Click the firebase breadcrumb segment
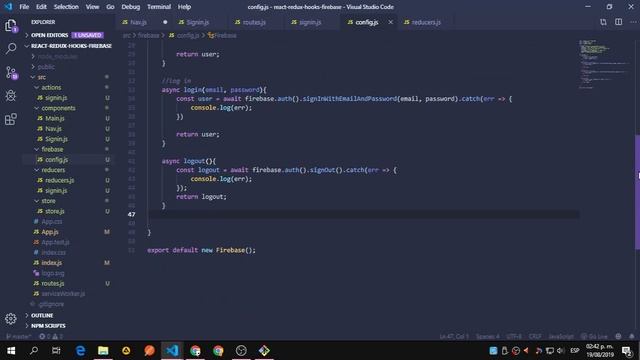 (x=148, y=36)
